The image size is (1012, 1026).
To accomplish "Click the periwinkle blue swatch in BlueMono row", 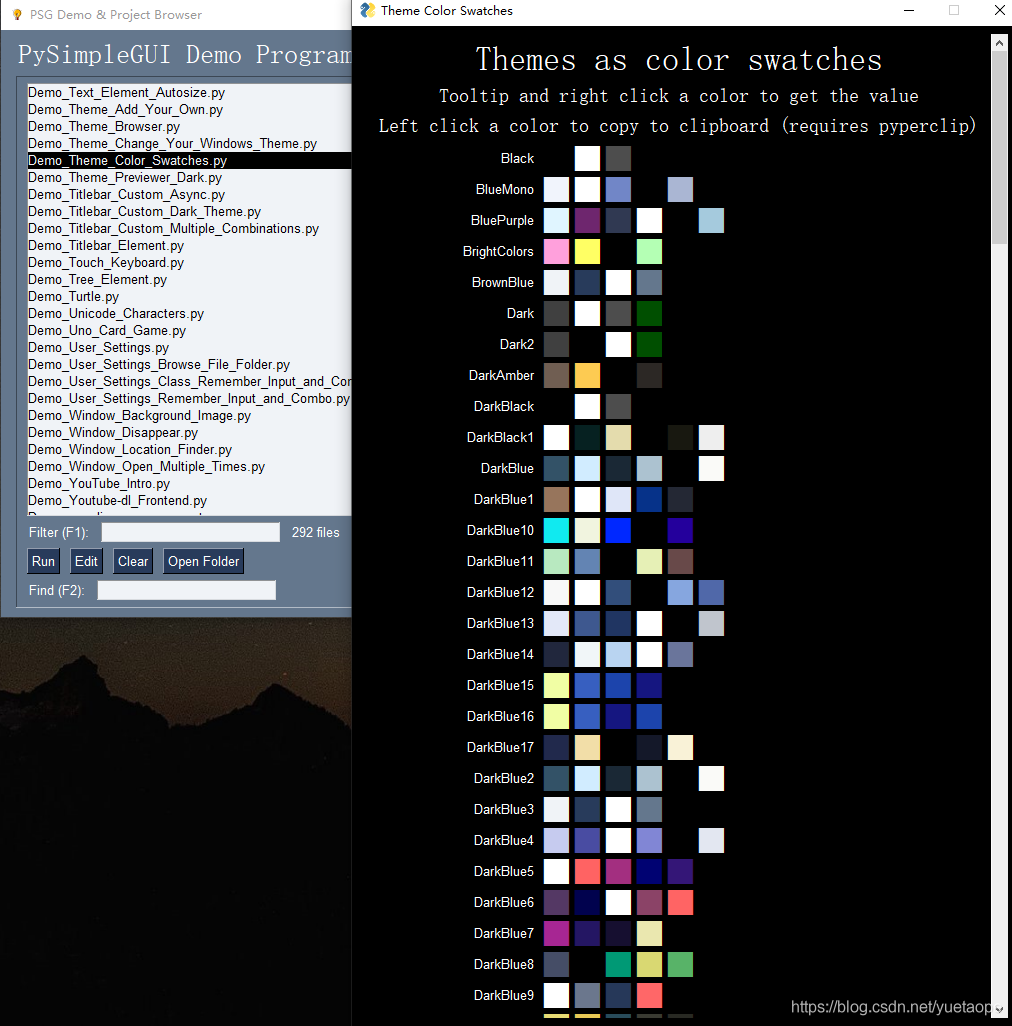I will (x=618, y=189).
